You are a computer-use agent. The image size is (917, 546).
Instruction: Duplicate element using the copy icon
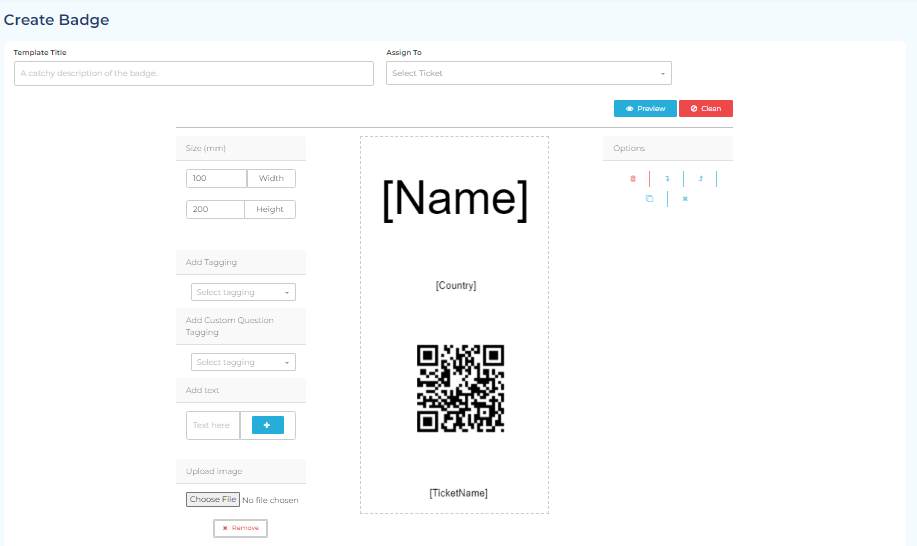pos(649,199)
